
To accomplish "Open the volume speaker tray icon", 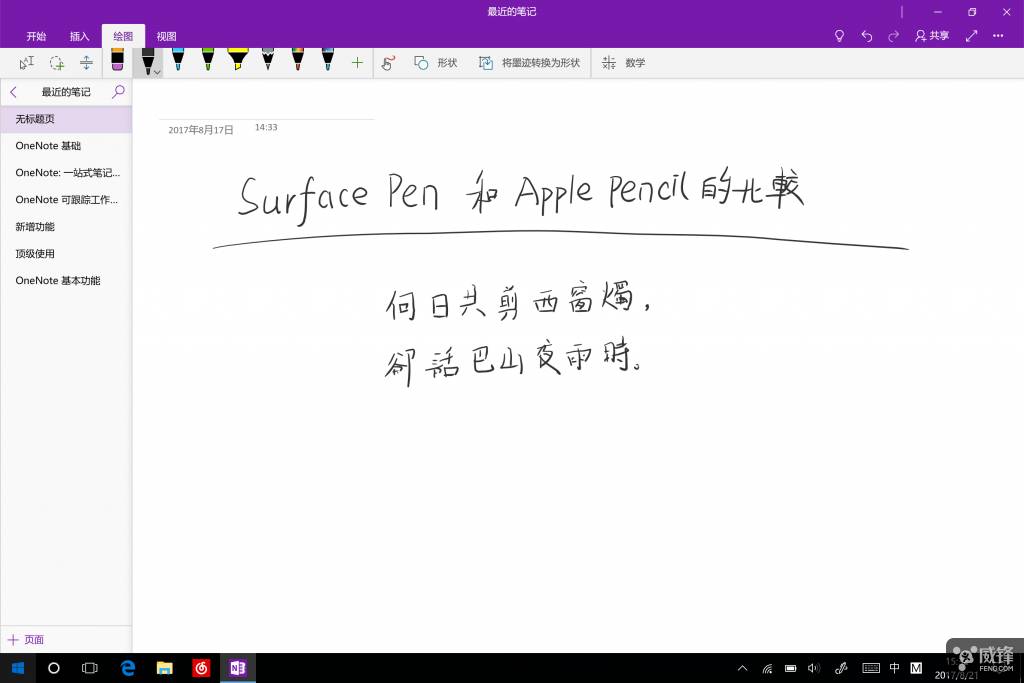I will (x=814, y=668).
